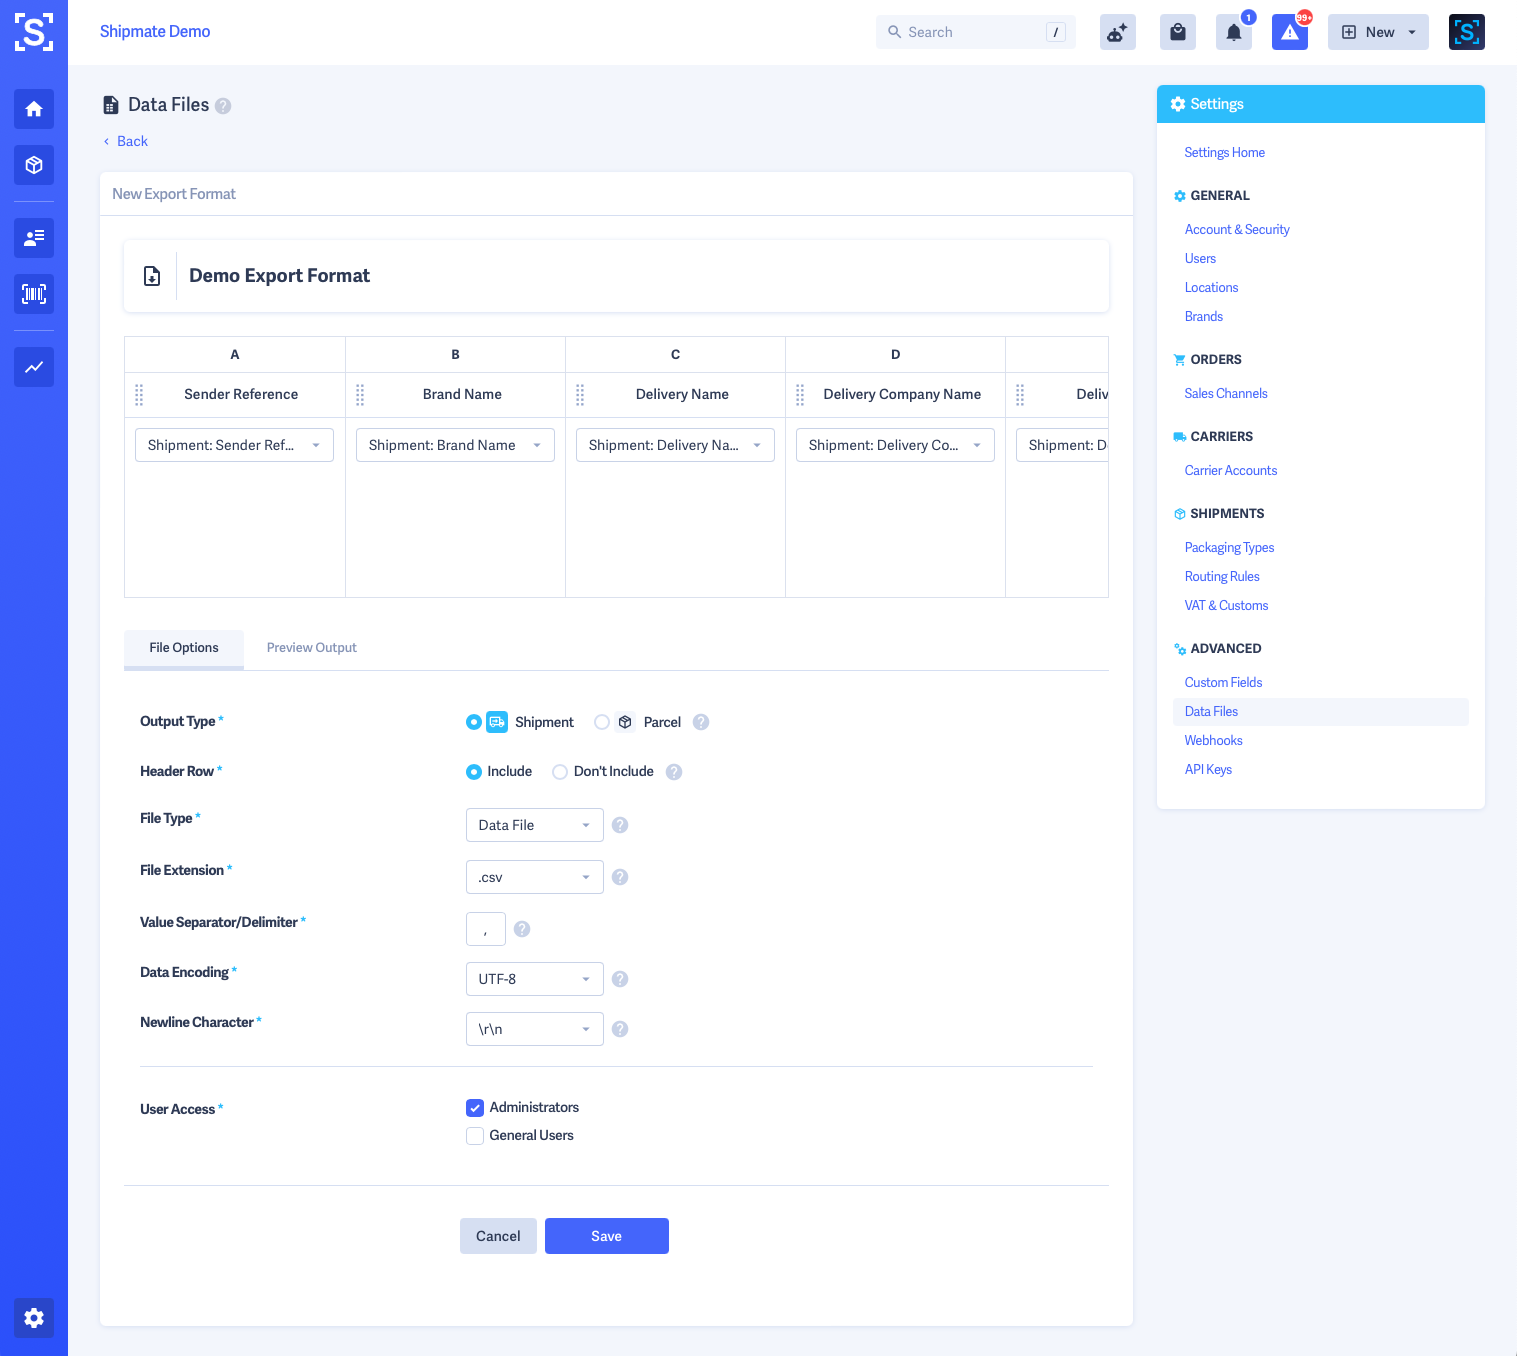Viewport: 1517px width, 1356px height.
Task: Open the analytics chart sidebar icon
Action: pyautogui.click(x=34, y=367)
